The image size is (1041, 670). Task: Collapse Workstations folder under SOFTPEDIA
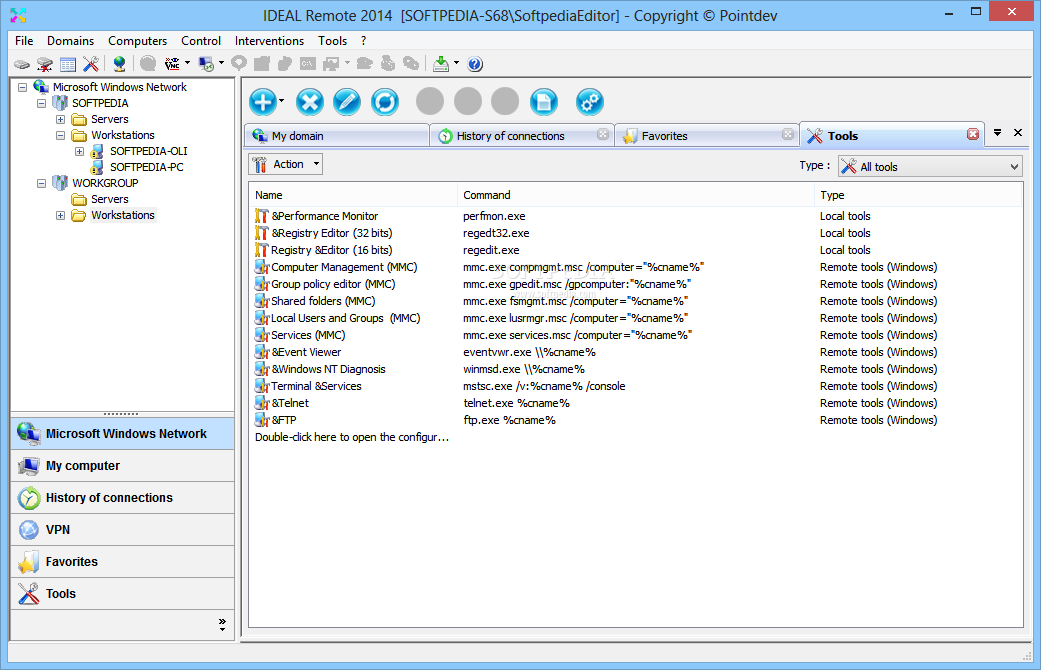click(60, 135)
